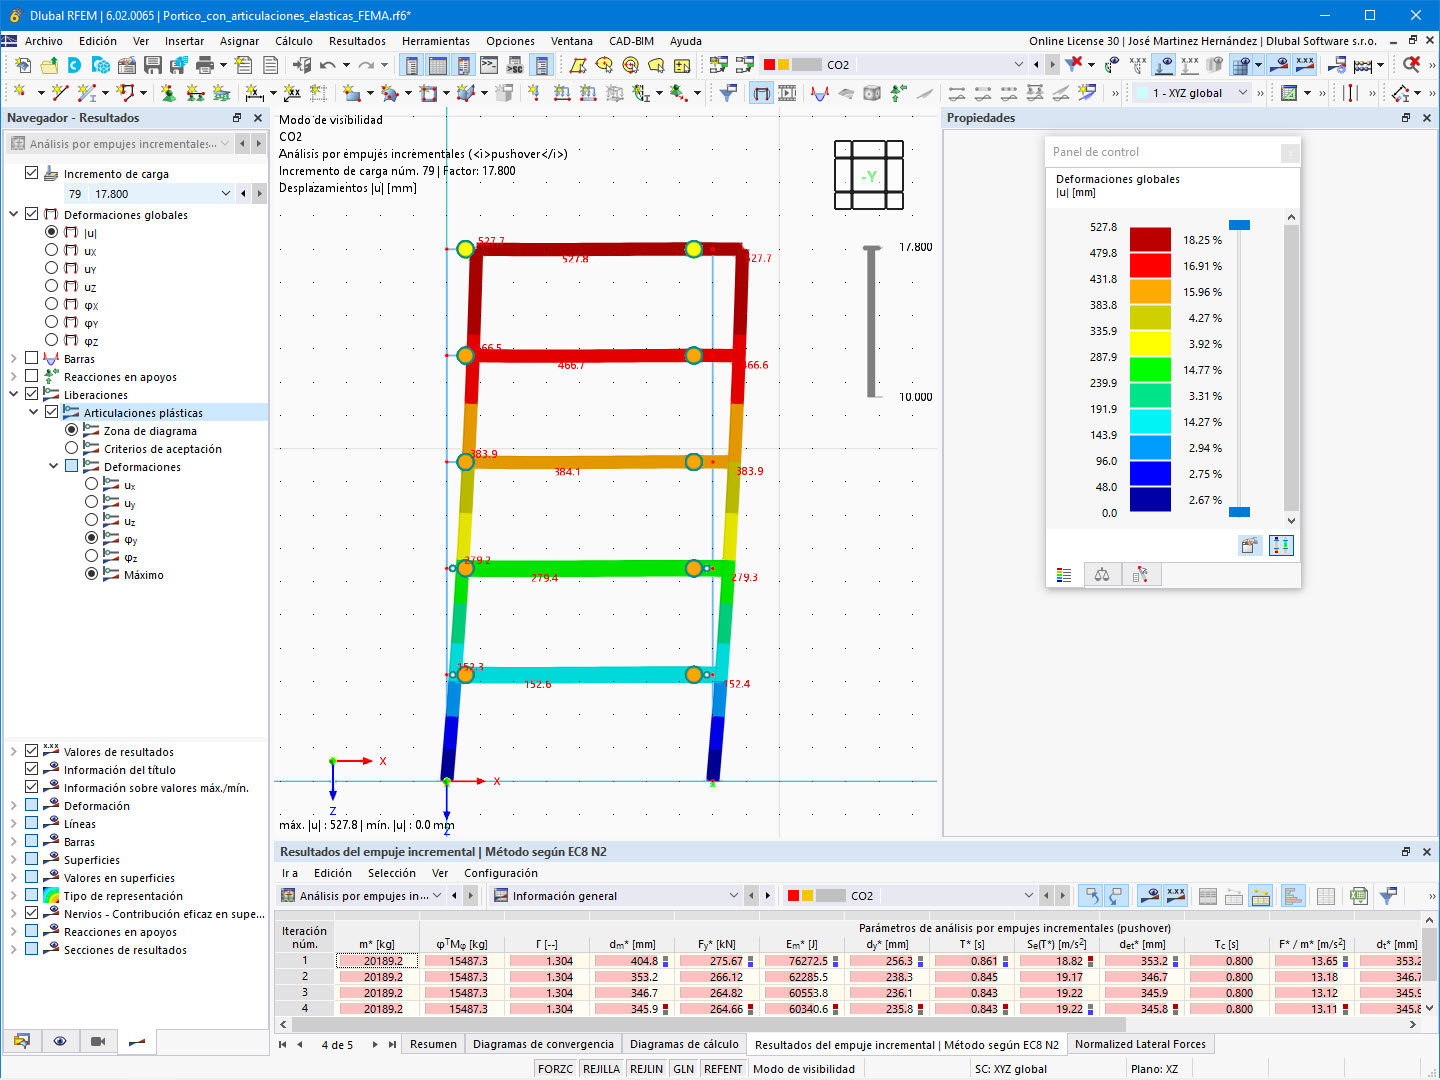The height and width of the screenshot is (1080, 1440).
Task: Click the delete results red X icon
Action: click(x=1411, y=65)
